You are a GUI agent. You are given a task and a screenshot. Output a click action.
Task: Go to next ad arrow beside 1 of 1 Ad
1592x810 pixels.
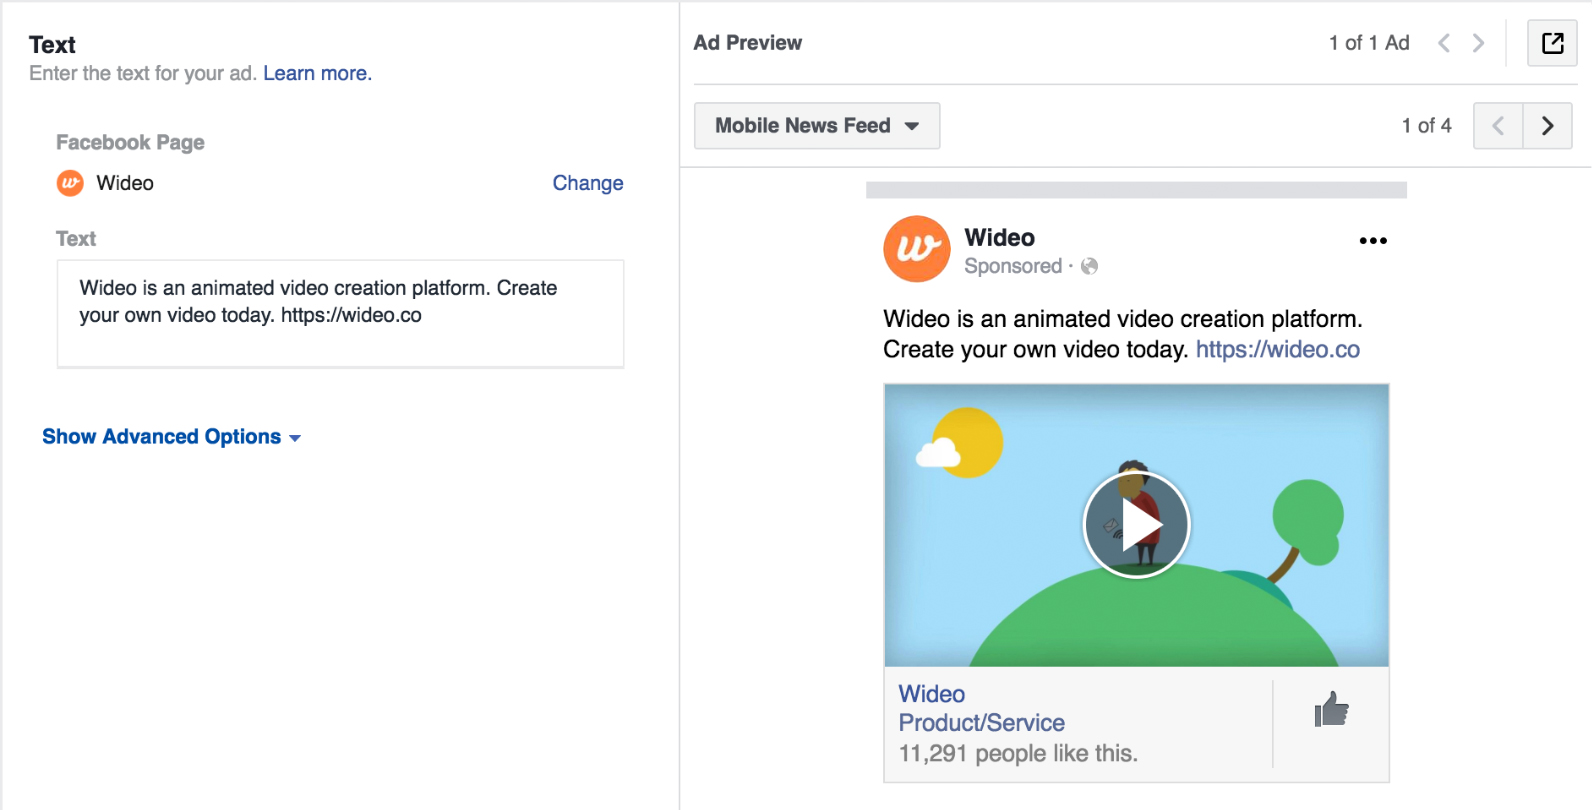click(x=1478, y=43)
